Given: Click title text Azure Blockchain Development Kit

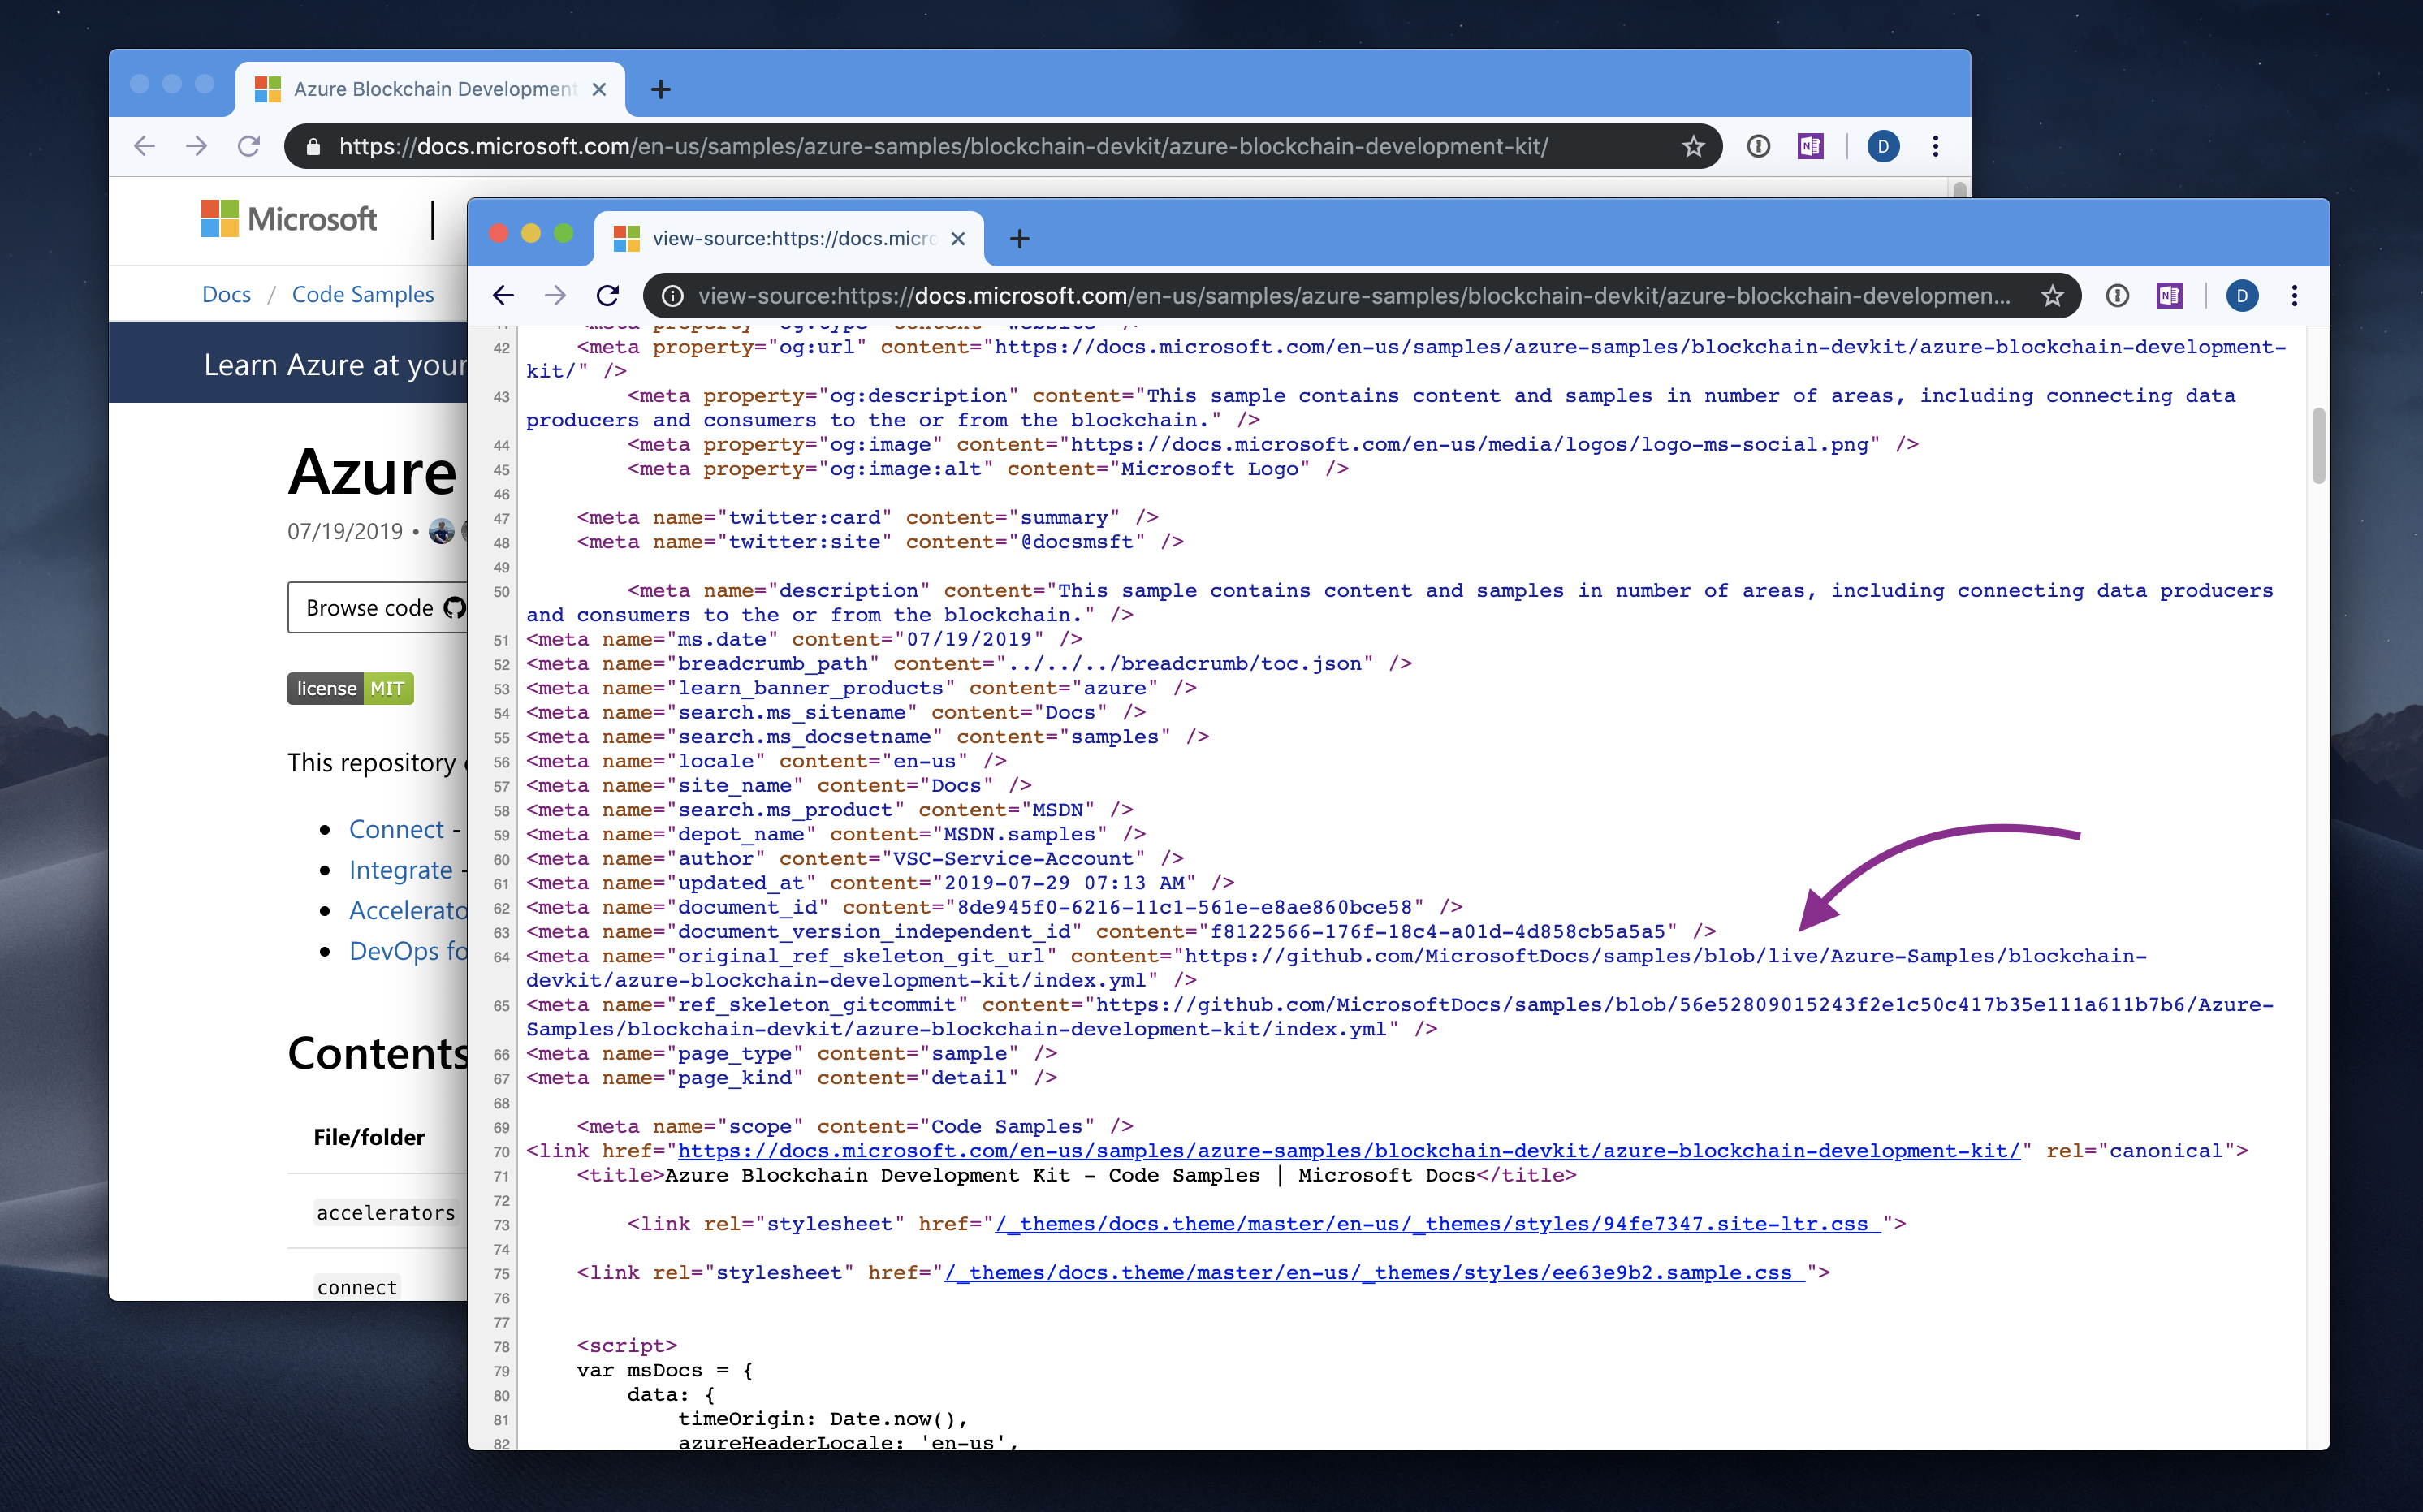Looking at the screenshot, I should 868,1176.
